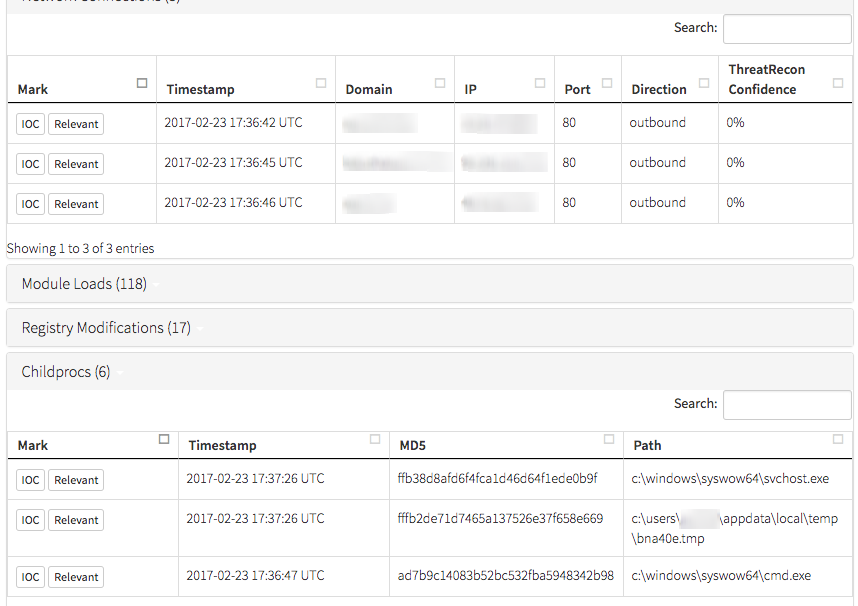
Task: Mark the 17:36:46 network connection as Relevant
Action: [76, 204]
